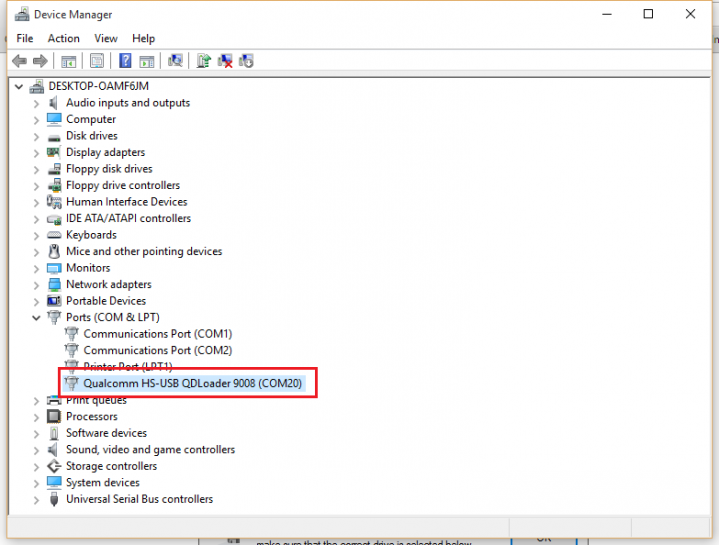Select Communications Port (COM1) device

157,334
